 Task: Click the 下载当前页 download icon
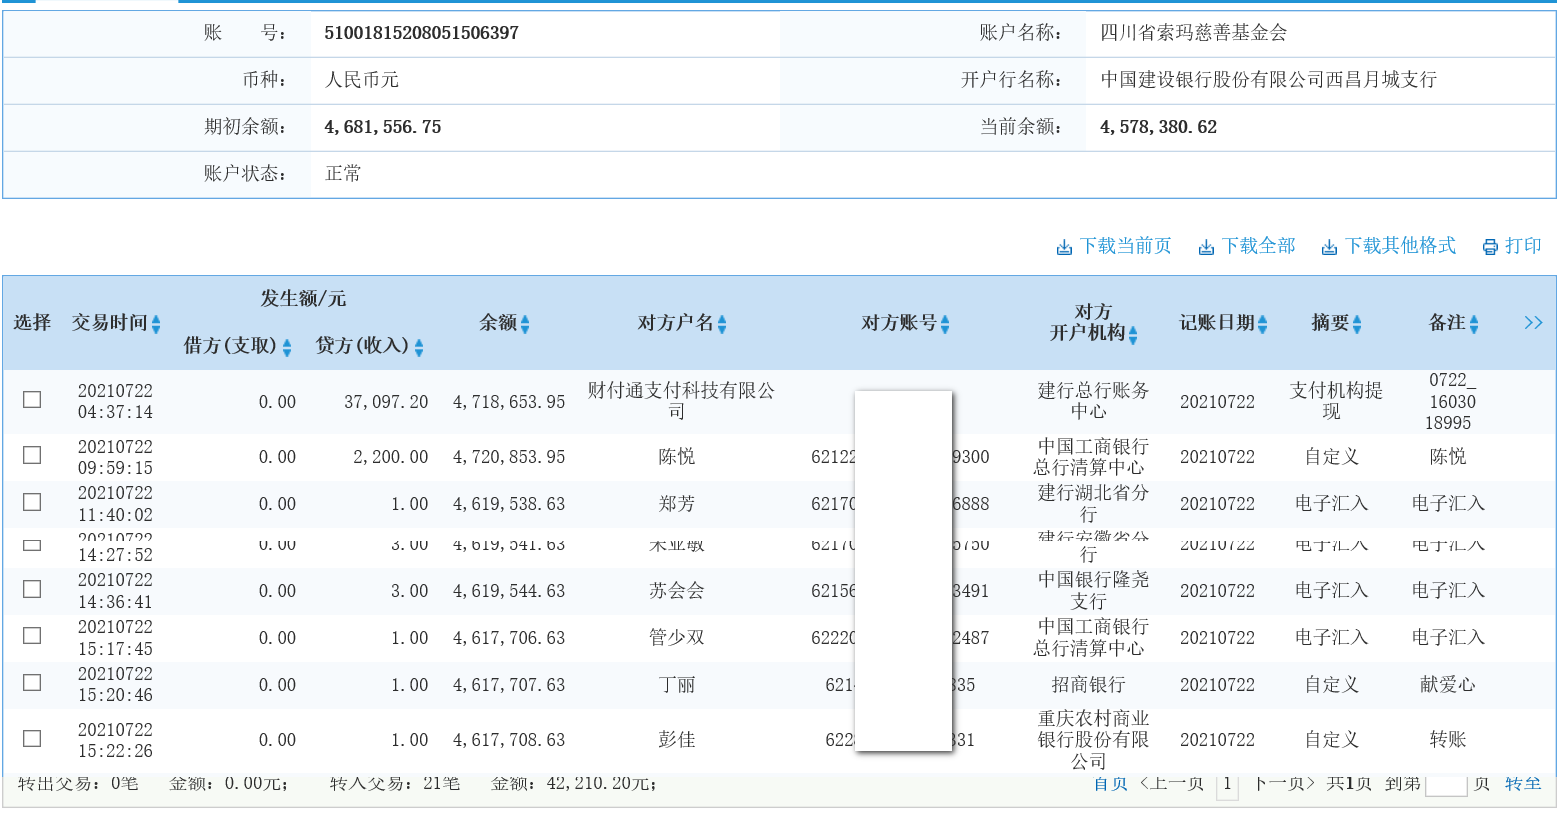1064,244
